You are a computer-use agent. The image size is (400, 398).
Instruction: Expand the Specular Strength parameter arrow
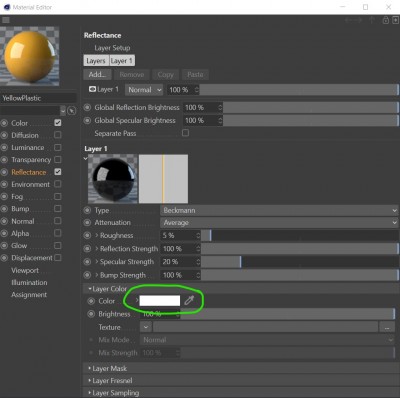click(97, 261)
